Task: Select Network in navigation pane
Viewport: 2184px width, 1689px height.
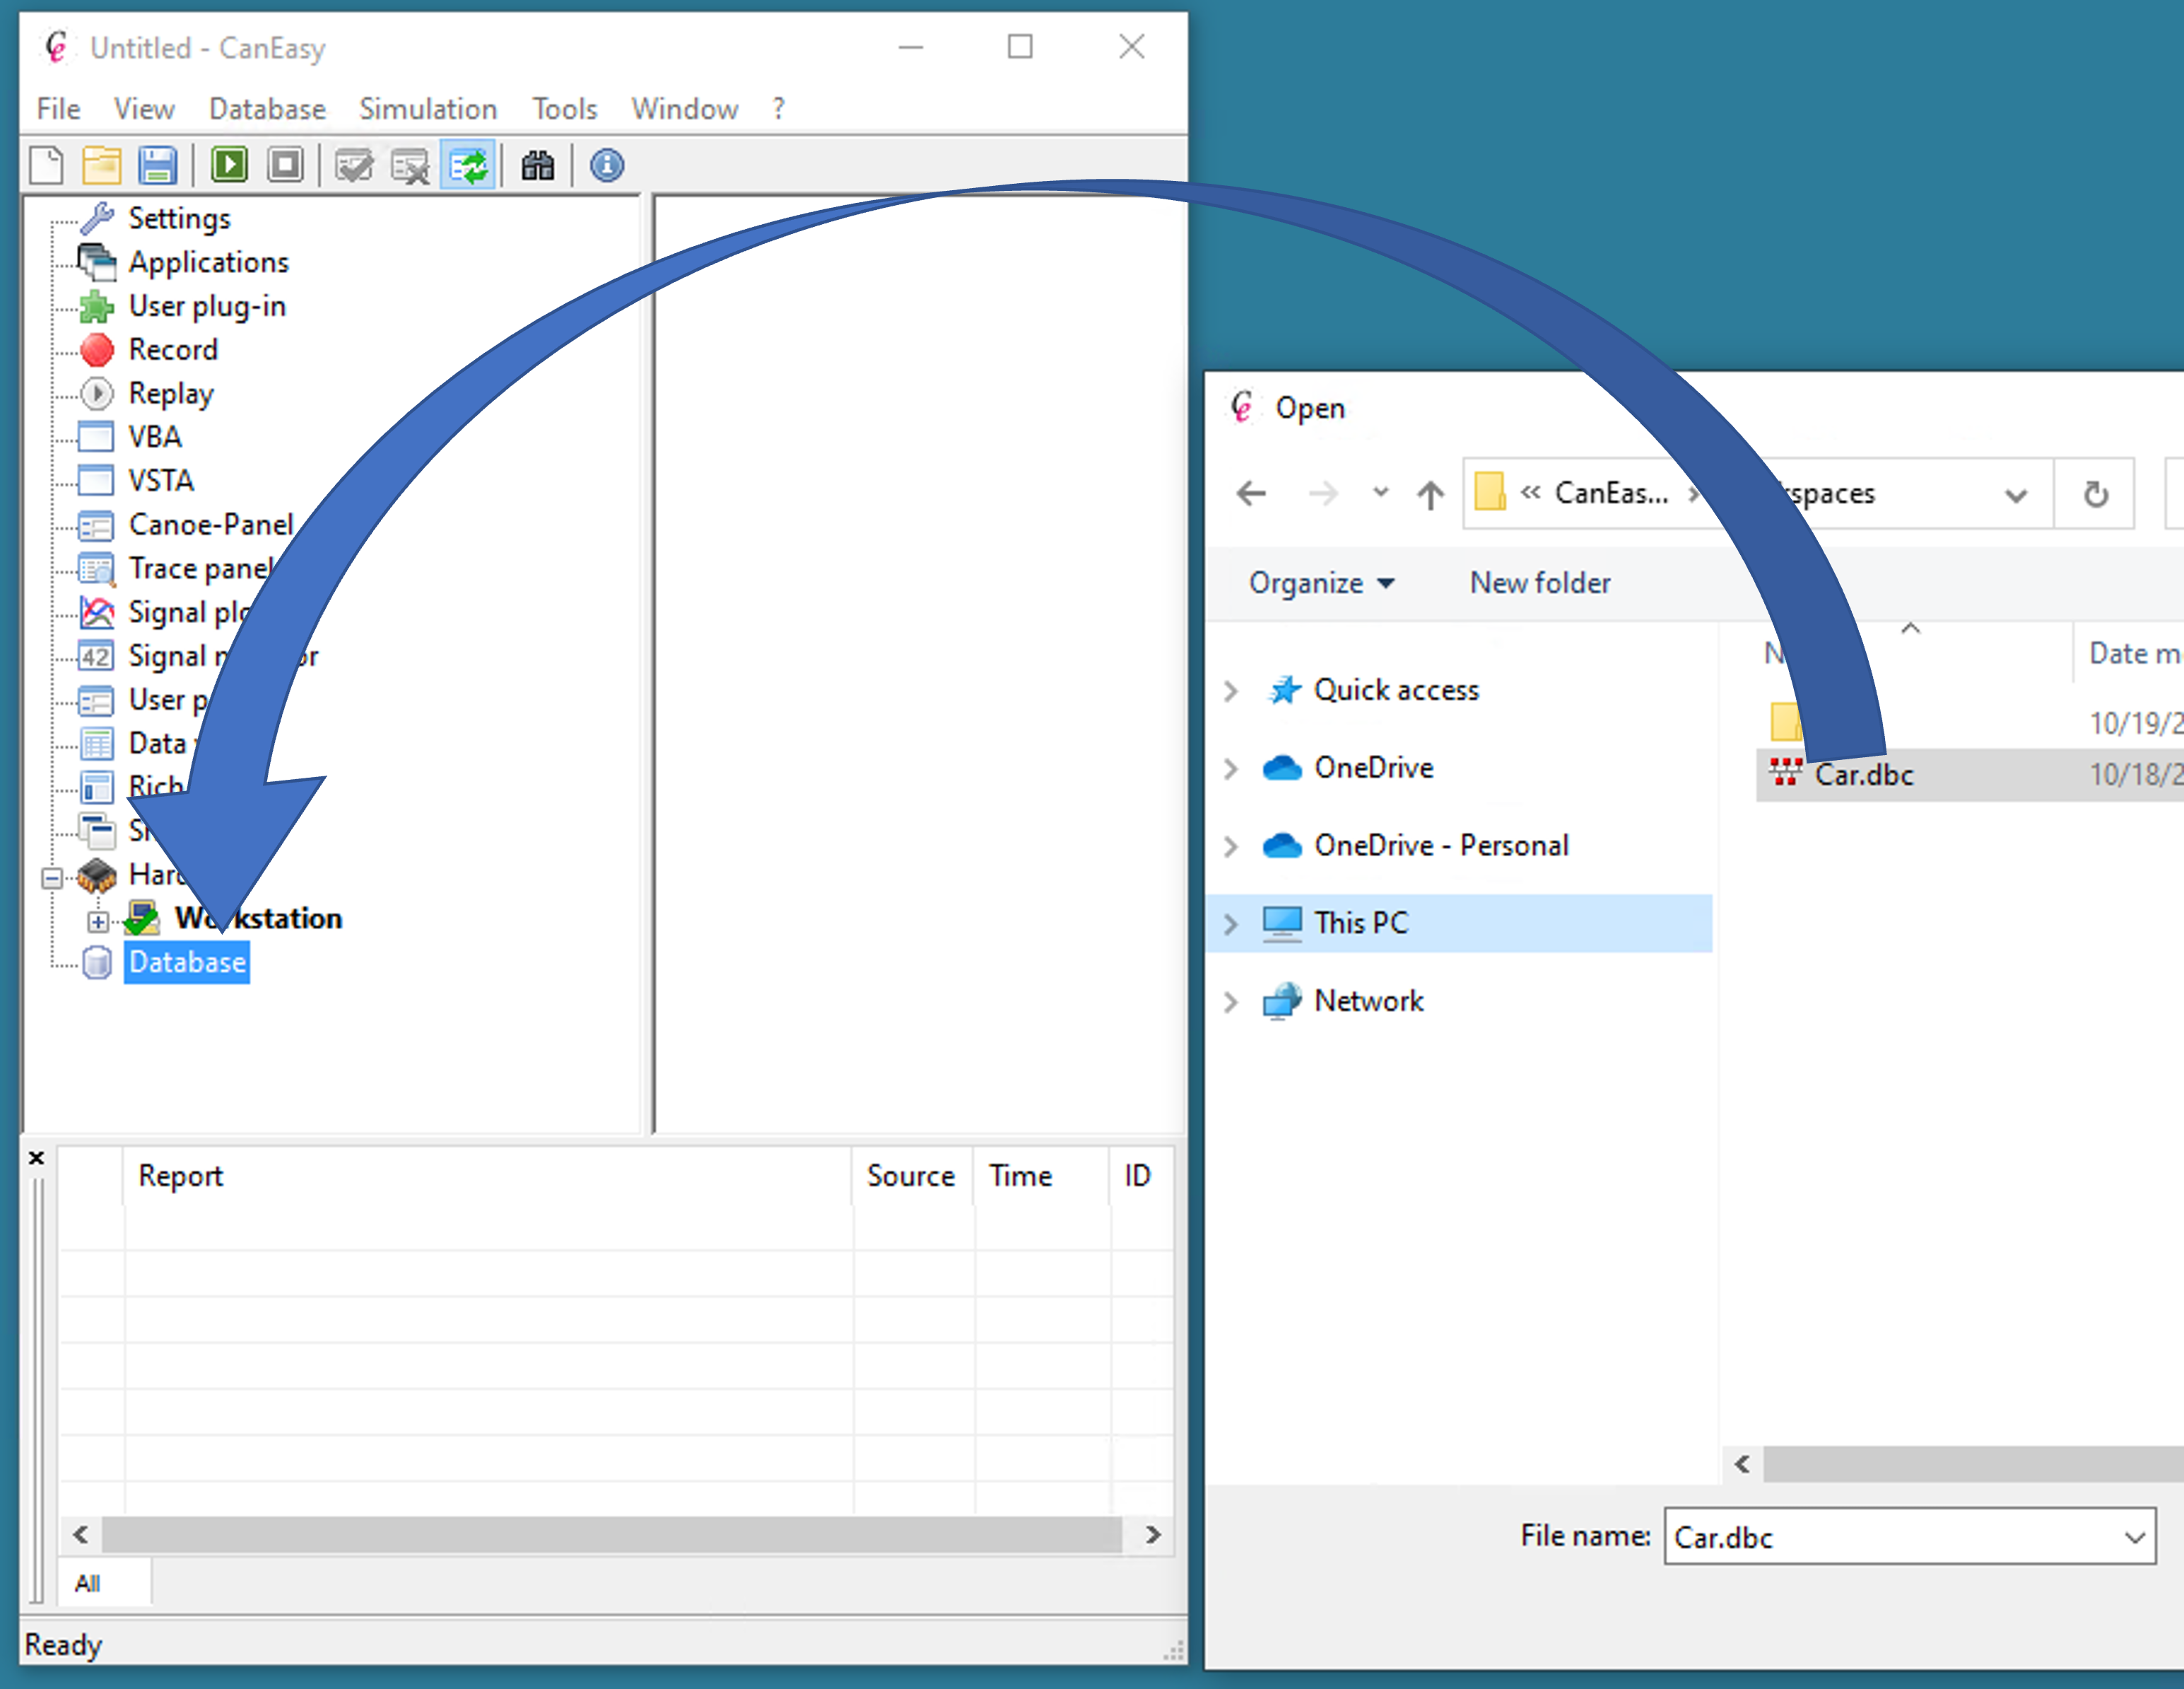Action: [1368, 1001]
